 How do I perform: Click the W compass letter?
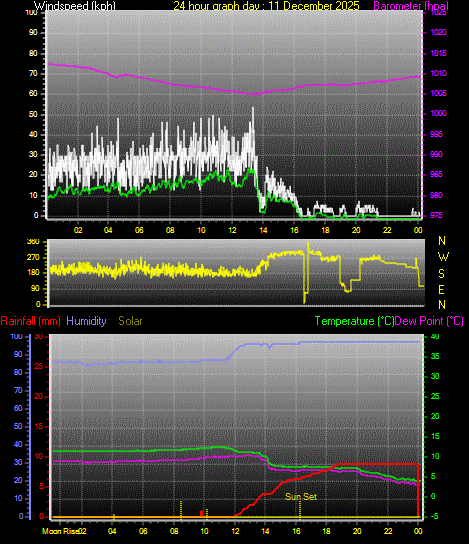pyautogui.click(x=443, y=257)
